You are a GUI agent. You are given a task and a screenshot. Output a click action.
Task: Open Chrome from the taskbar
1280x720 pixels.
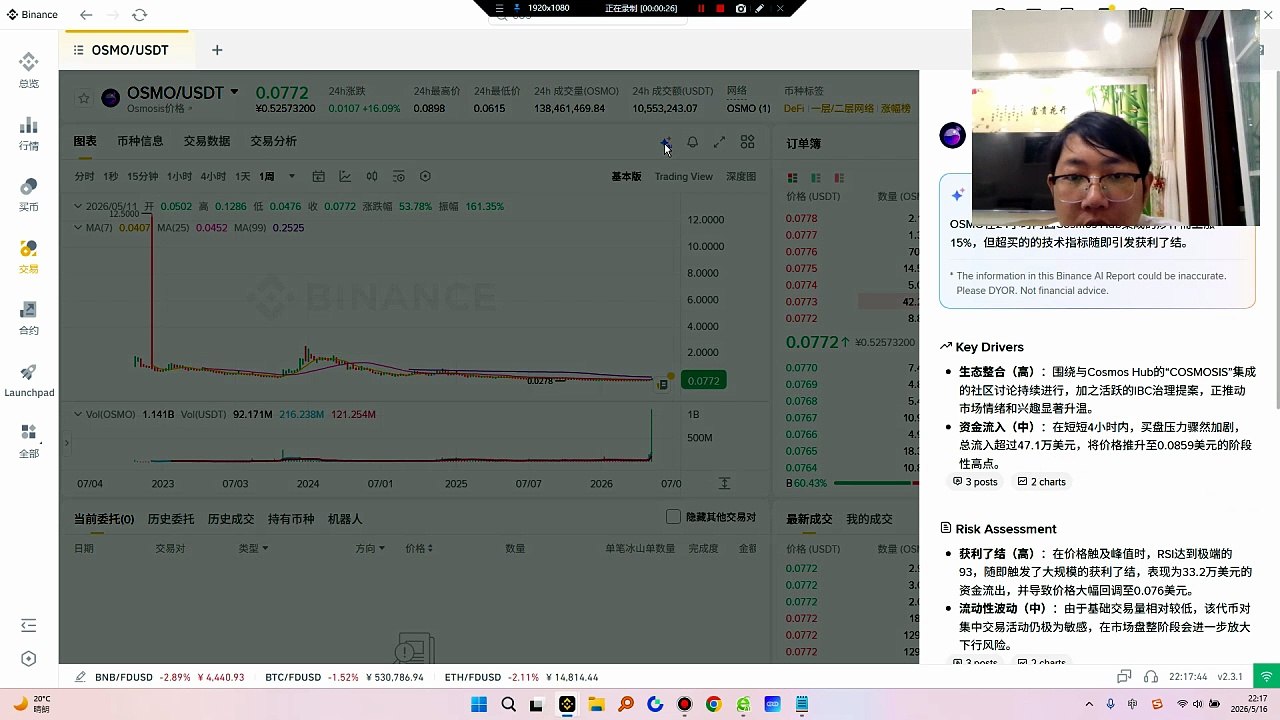pos(713,704)
